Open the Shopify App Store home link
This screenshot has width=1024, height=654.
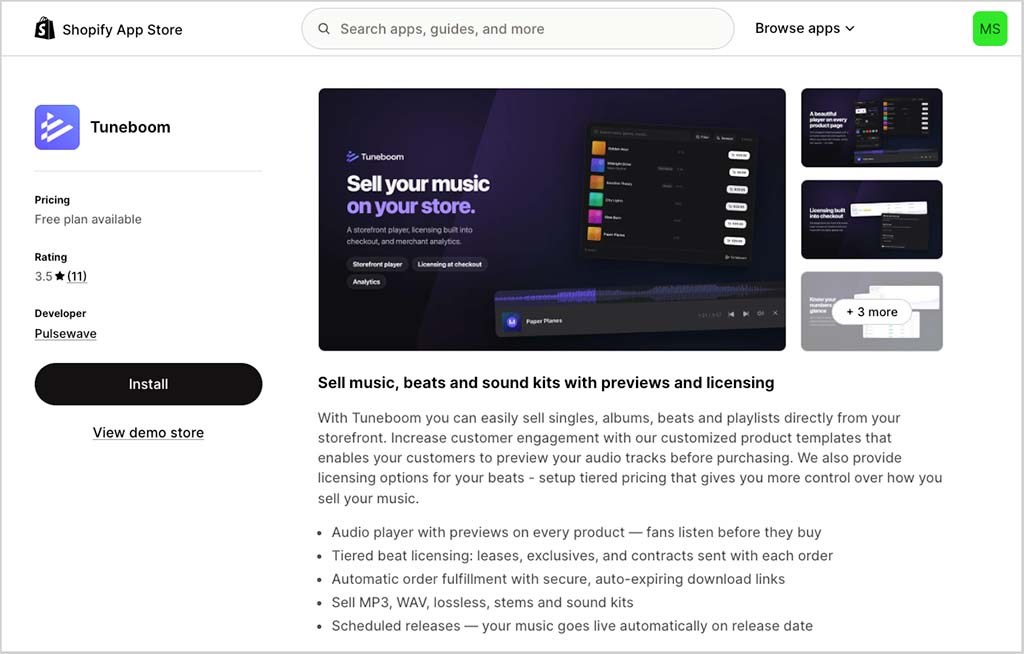[108, 29]
